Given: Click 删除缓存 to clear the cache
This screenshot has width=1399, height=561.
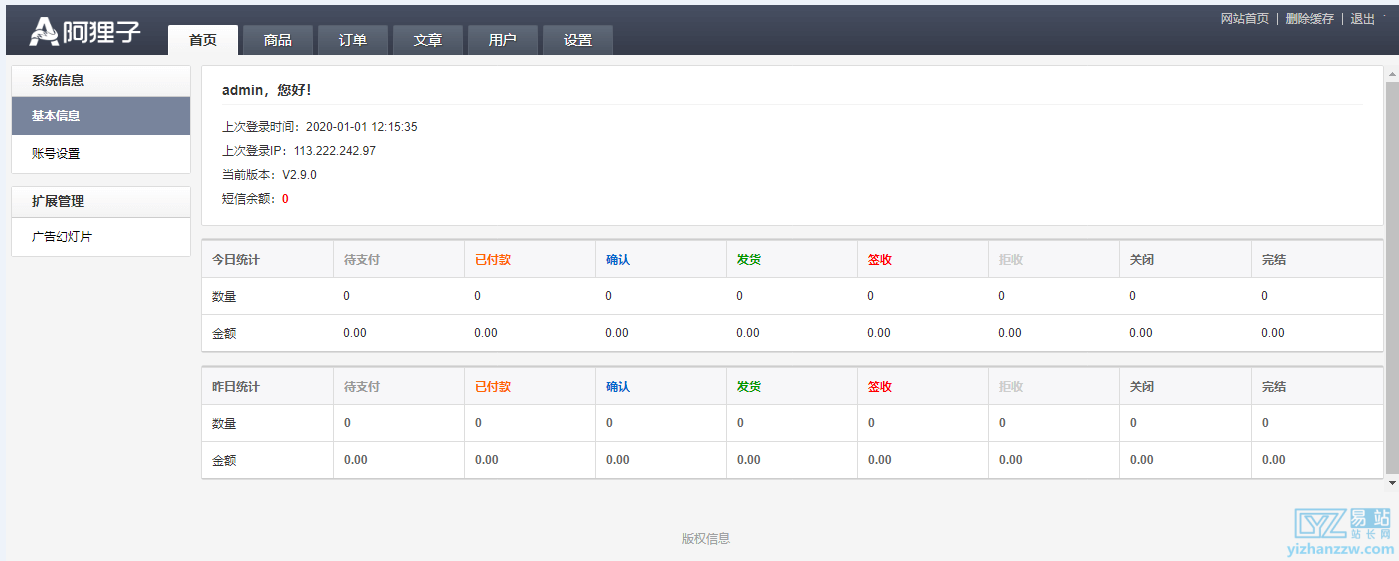Looking at the screenshot, I should [1309, 19].
